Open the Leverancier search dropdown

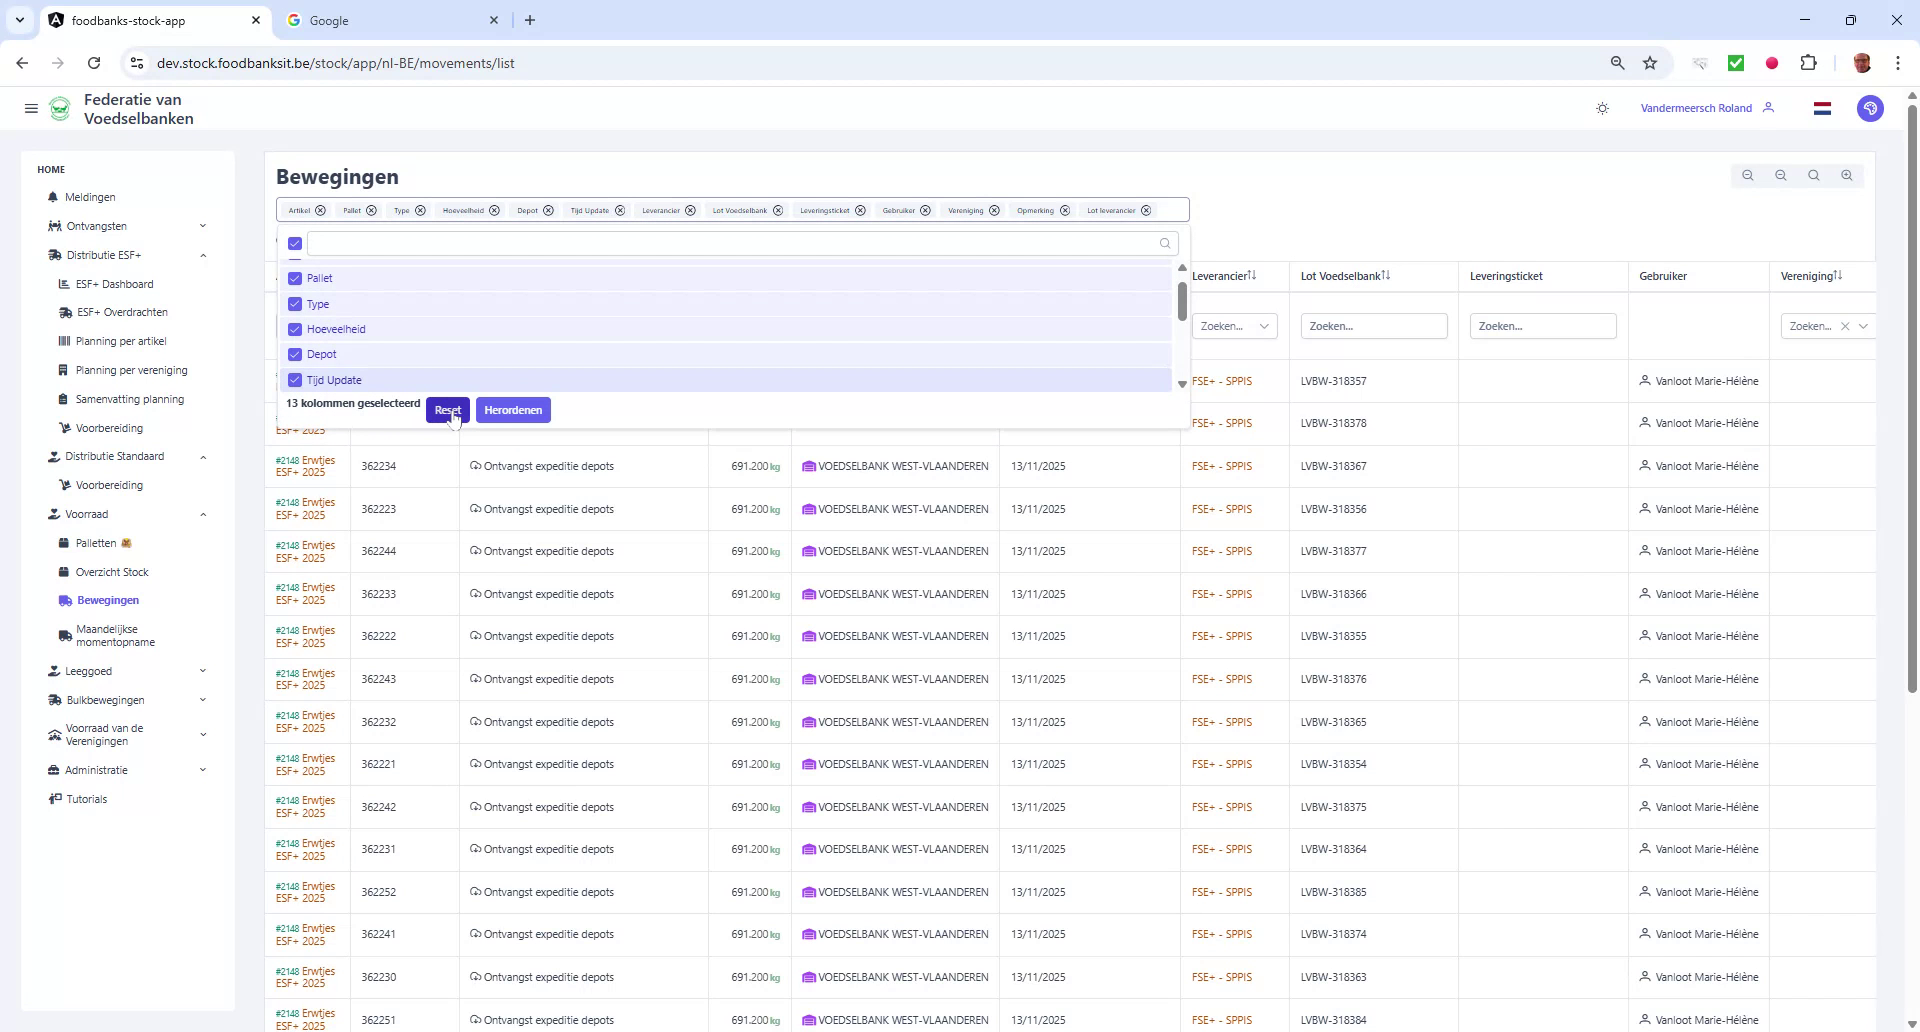tap(1234, 326)
